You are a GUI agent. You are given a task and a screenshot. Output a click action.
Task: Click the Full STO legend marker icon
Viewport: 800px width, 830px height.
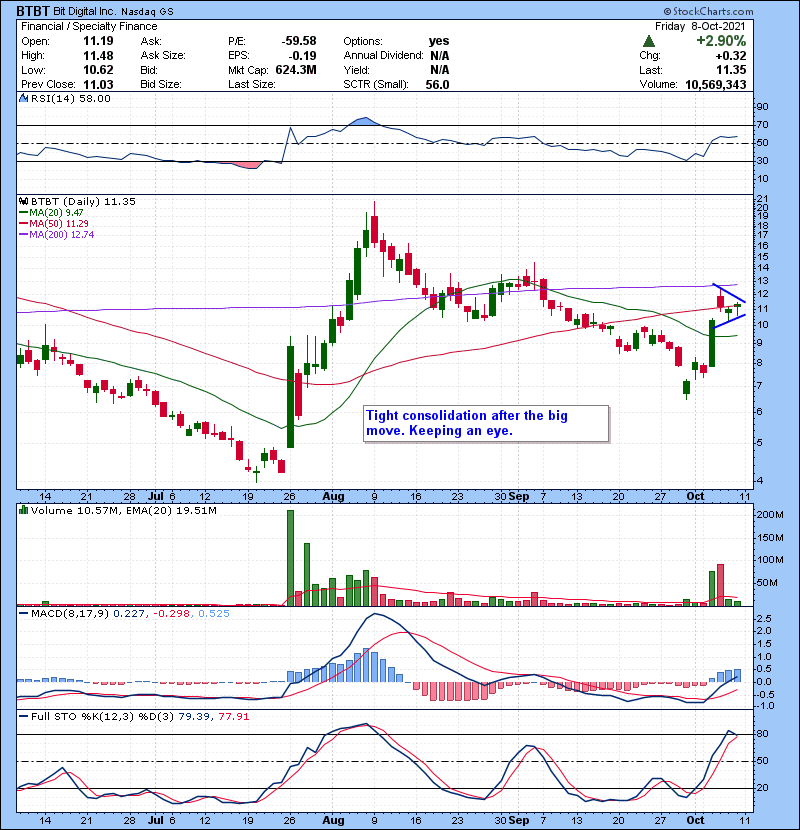coord(21,716)
